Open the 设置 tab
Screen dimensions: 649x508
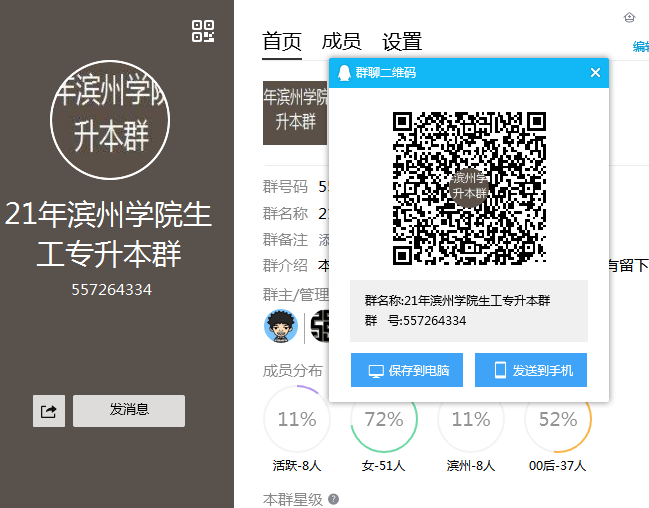402,42
